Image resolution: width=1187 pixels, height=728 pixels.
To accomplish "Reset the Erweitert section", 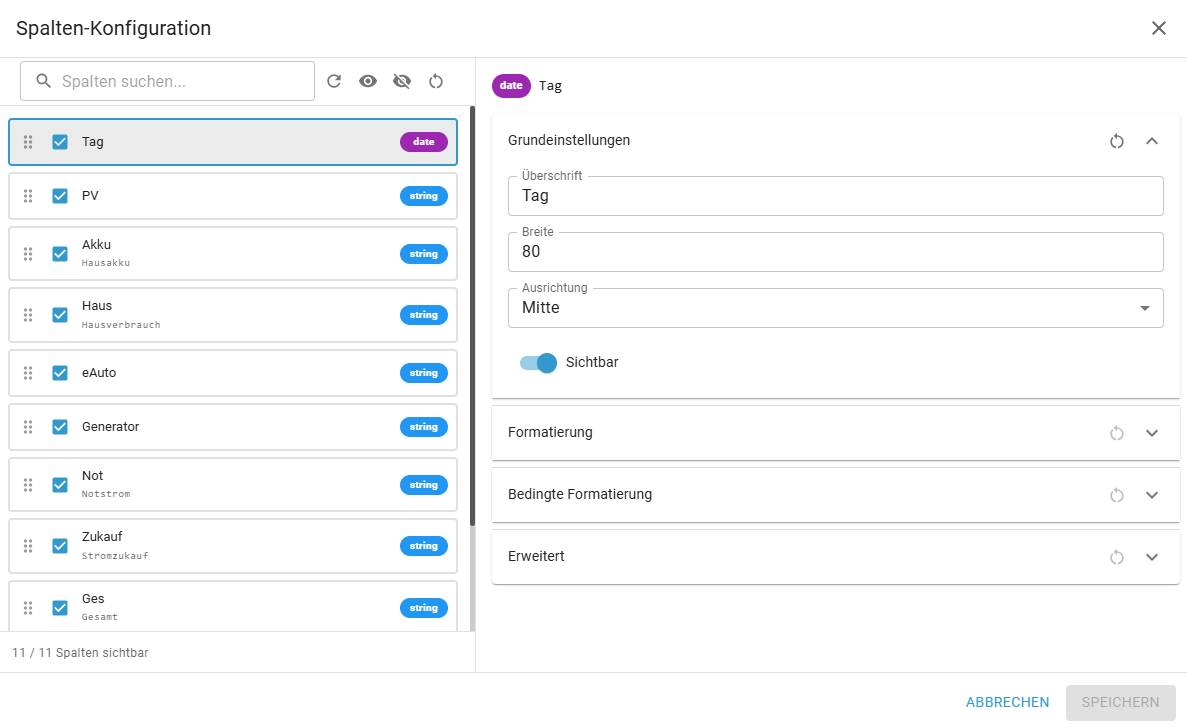I will coord(1117,557).
